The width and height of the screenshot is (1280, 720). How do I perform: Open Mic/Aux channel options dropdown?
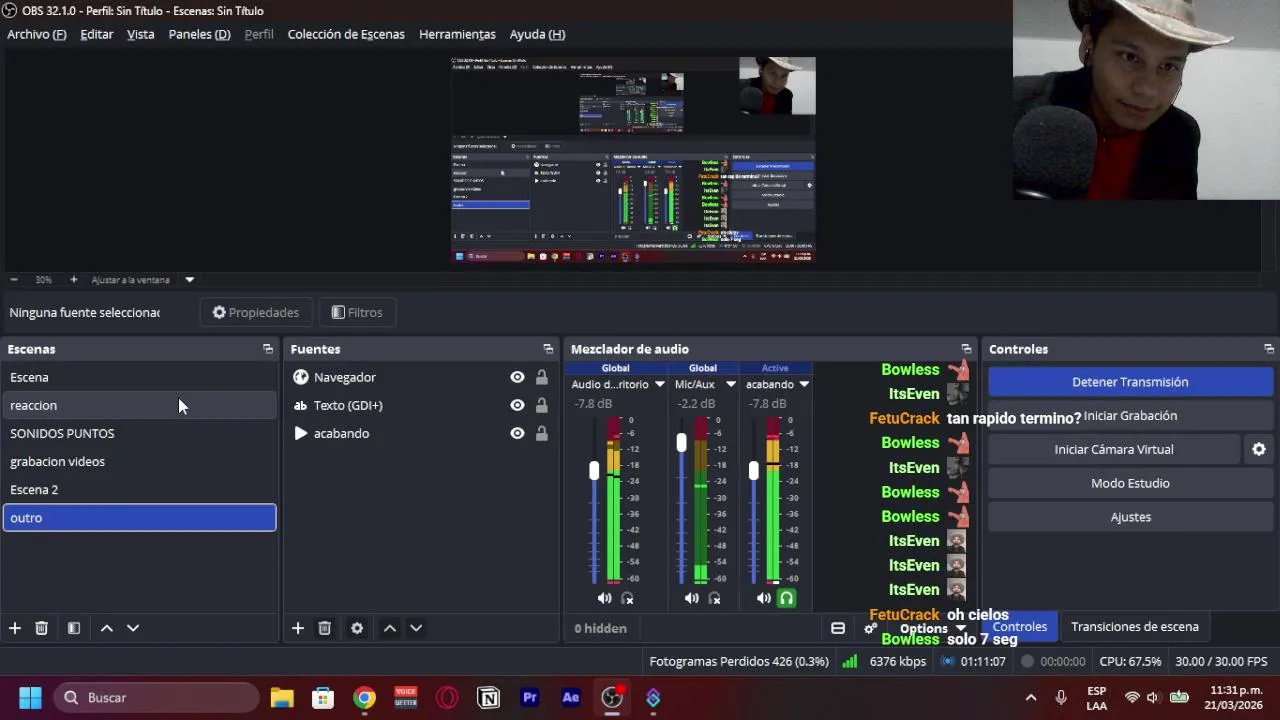[x=731, y=384]
